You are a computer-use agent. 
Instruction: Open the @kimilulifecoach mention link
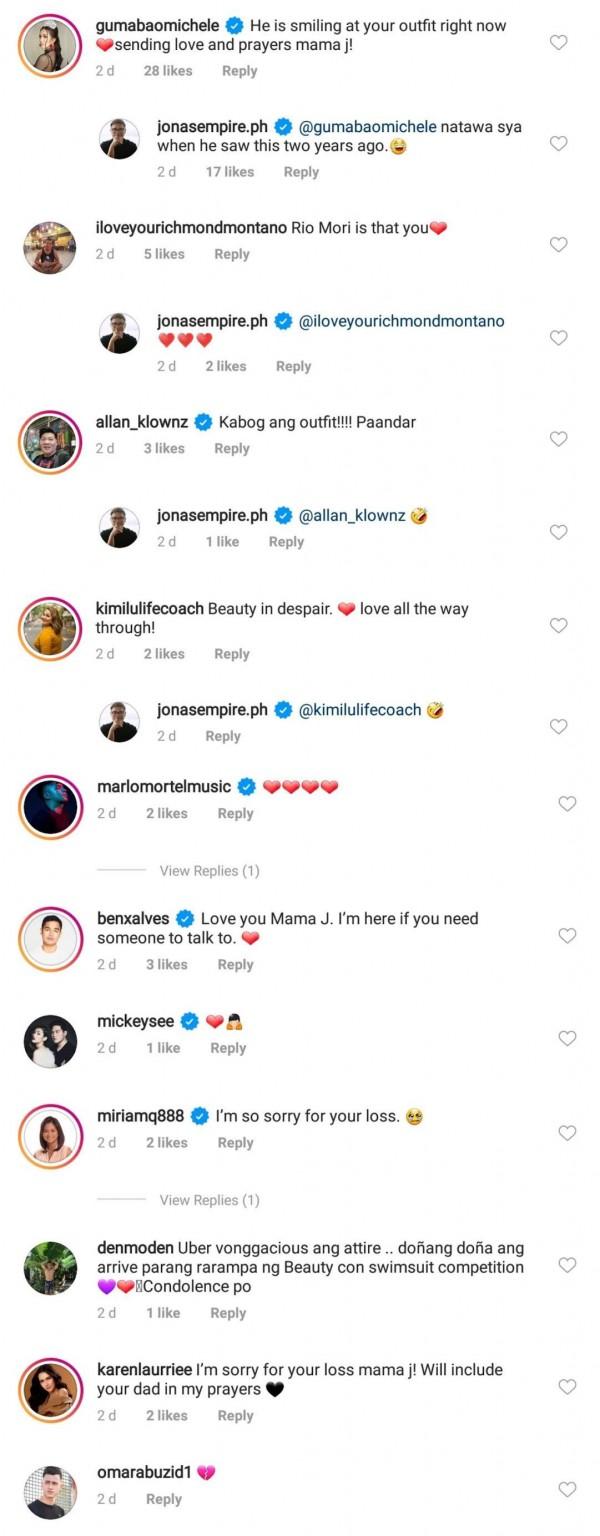[361, 710]
